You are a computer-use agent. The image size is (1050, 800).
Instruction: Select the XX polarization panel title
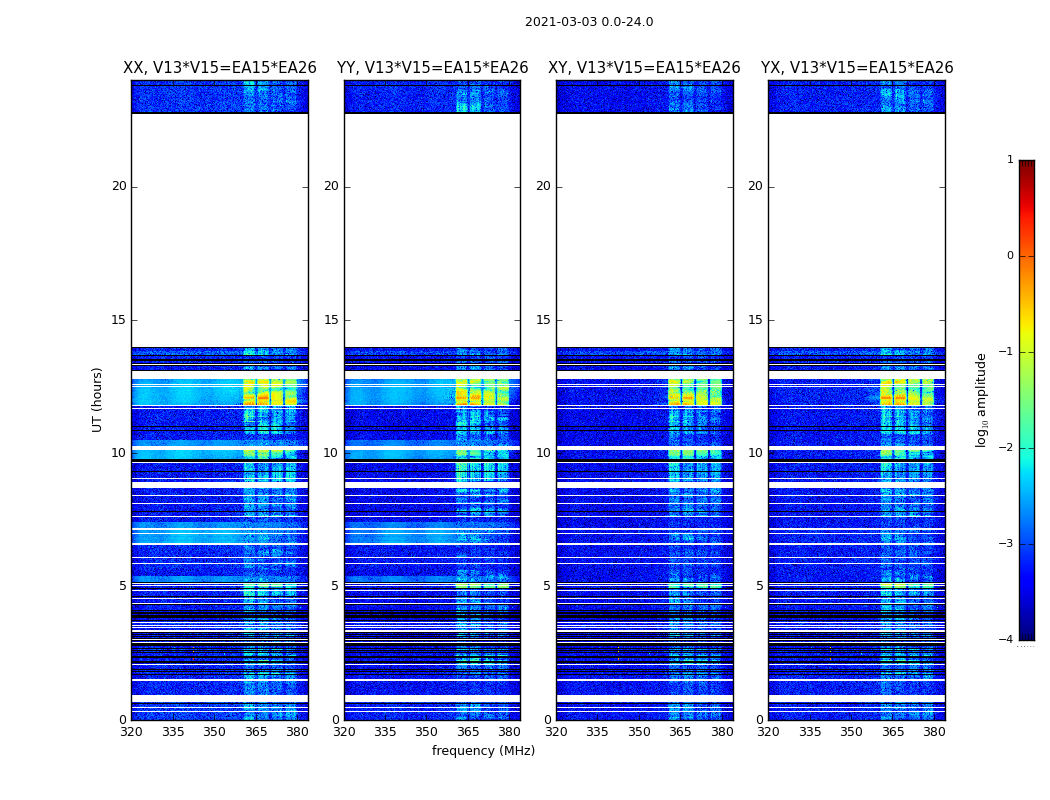pyautogui.click(x=219, y=68)
